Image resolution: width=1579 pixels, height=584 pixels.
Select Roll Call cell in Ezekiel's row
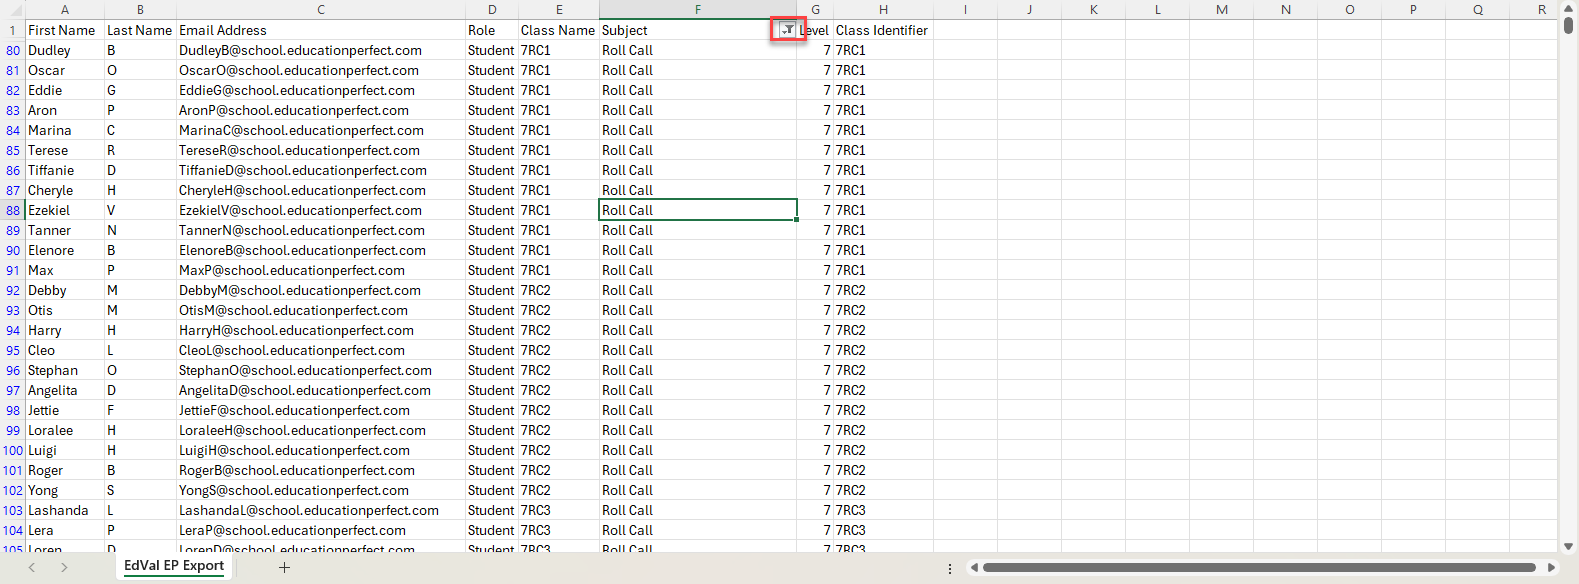[698, 210]
